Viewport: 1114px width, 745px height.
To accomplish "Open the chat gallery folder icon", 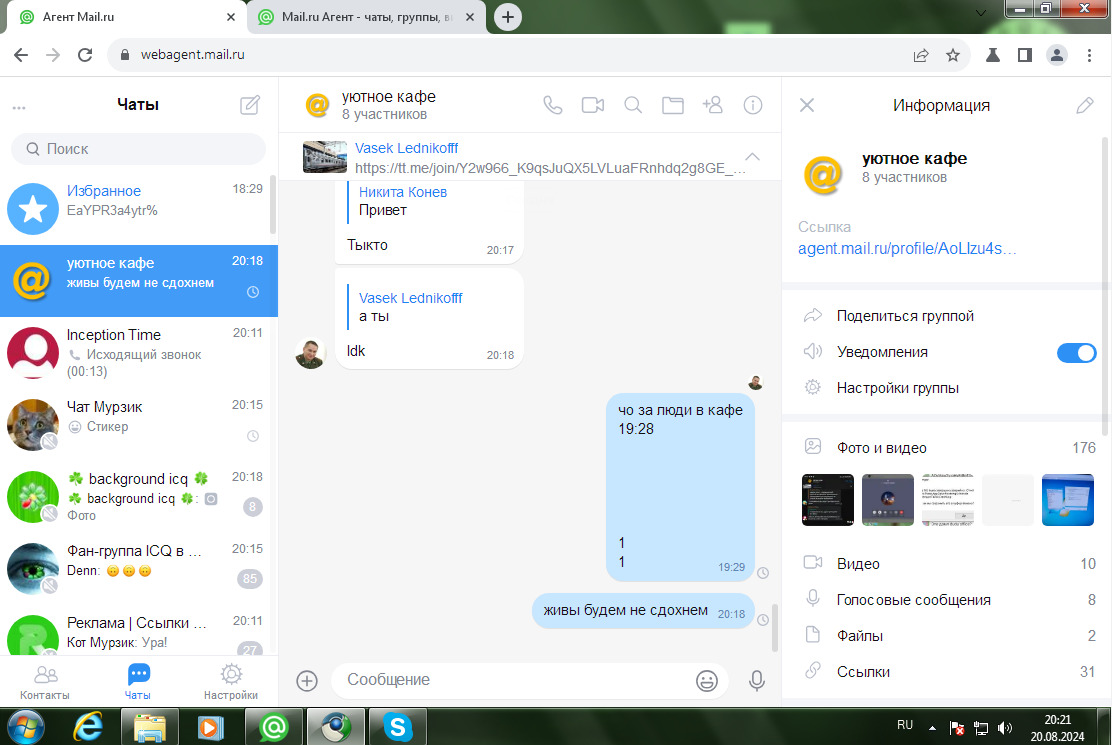I will 673,105.
